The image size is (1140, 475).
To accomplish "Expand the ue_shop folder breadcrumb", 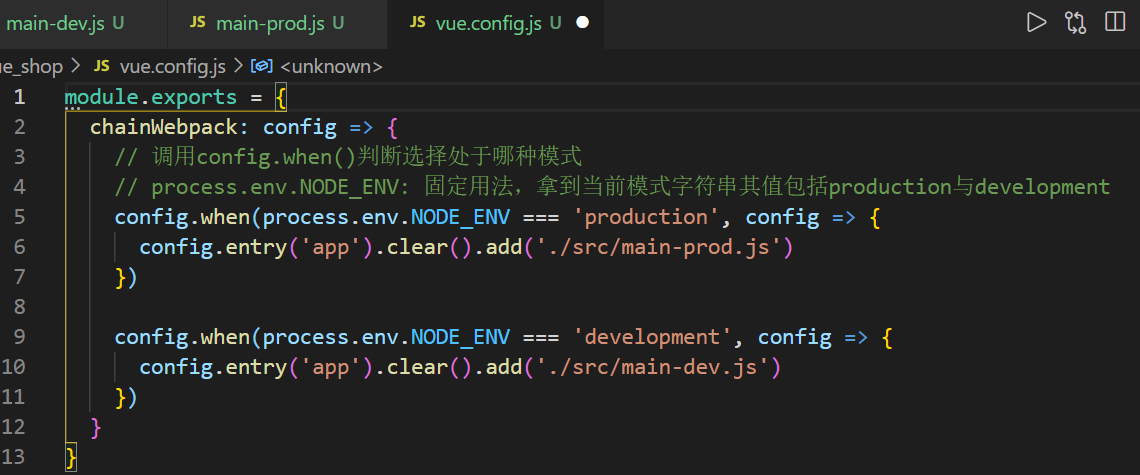I will tap(30, 66).
